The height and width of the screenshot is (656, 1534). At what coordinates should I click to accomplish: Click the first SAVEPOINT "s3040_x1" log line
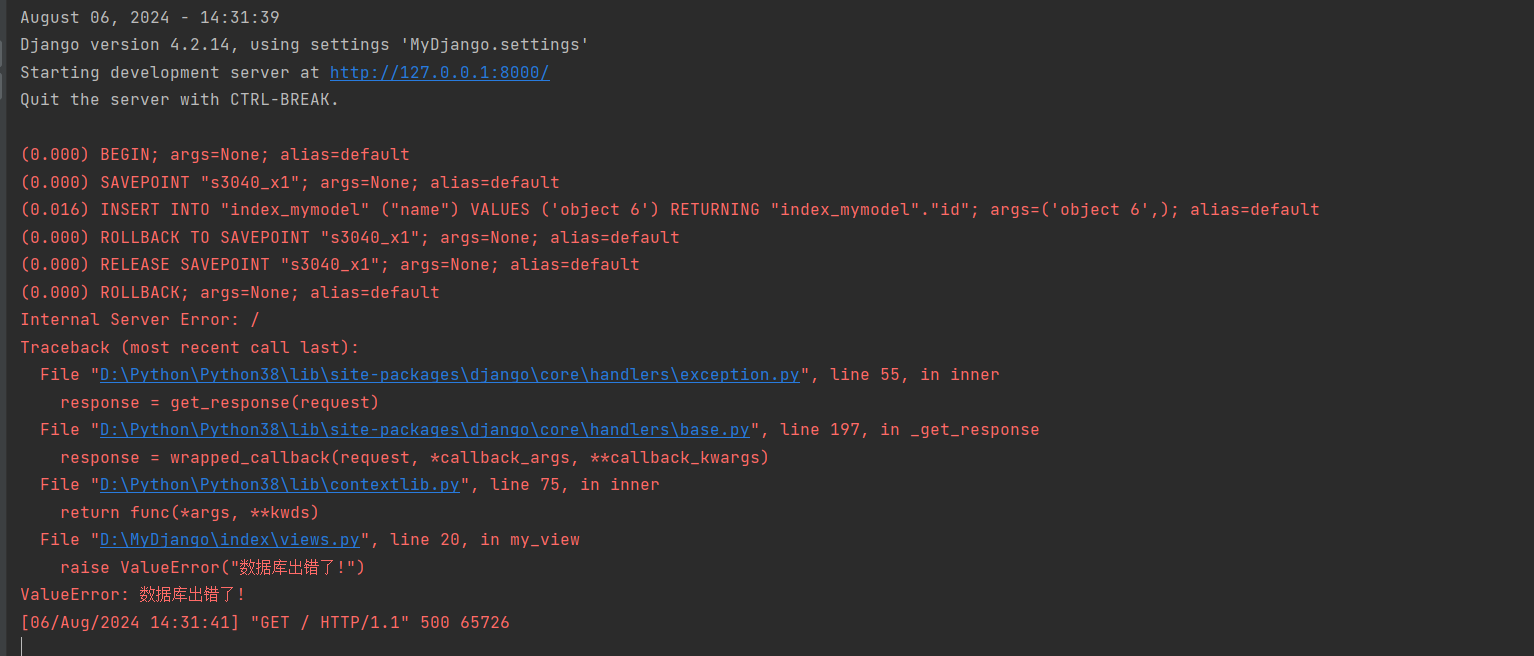[290, 183]
